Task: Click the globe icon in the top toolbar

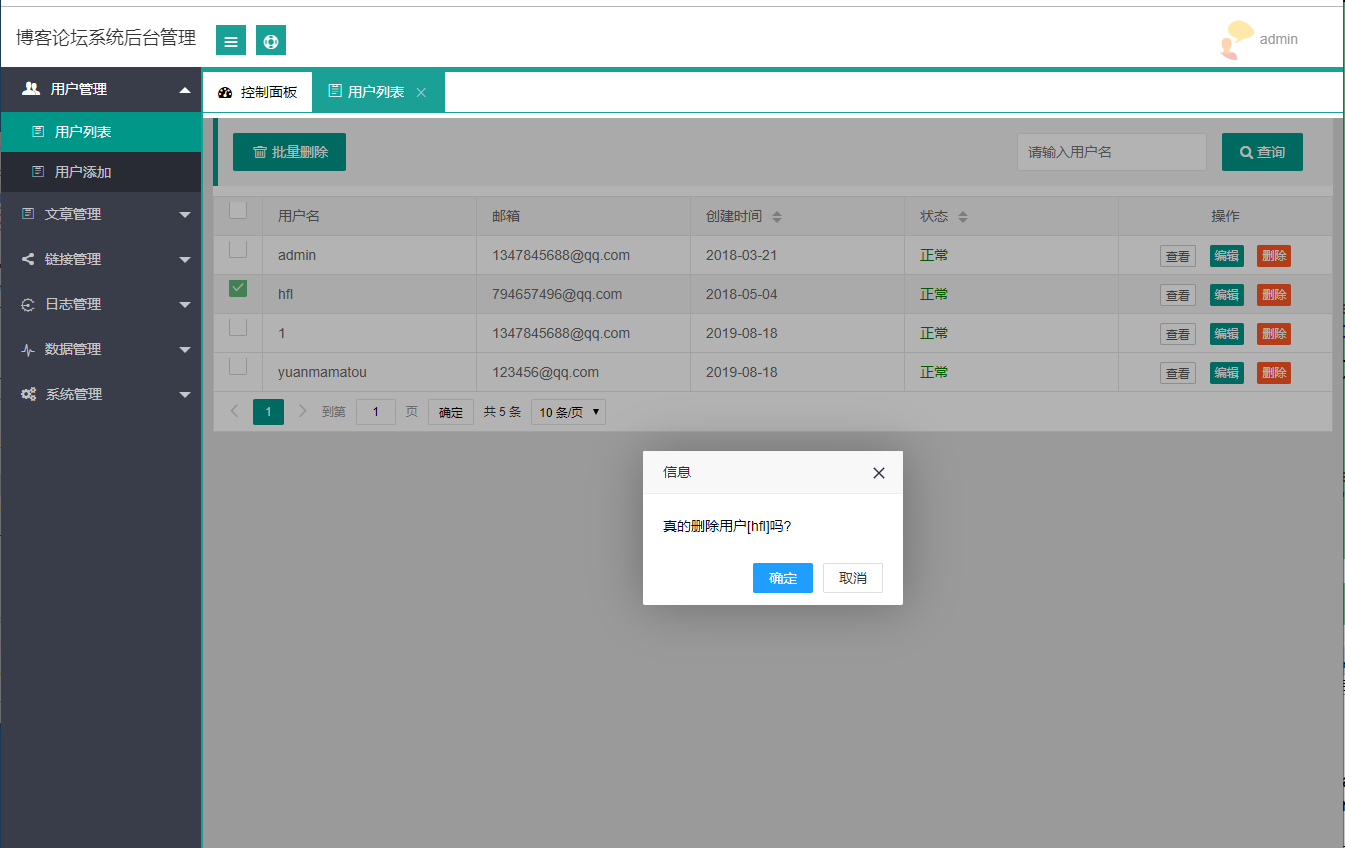Action: pos(270,40)
